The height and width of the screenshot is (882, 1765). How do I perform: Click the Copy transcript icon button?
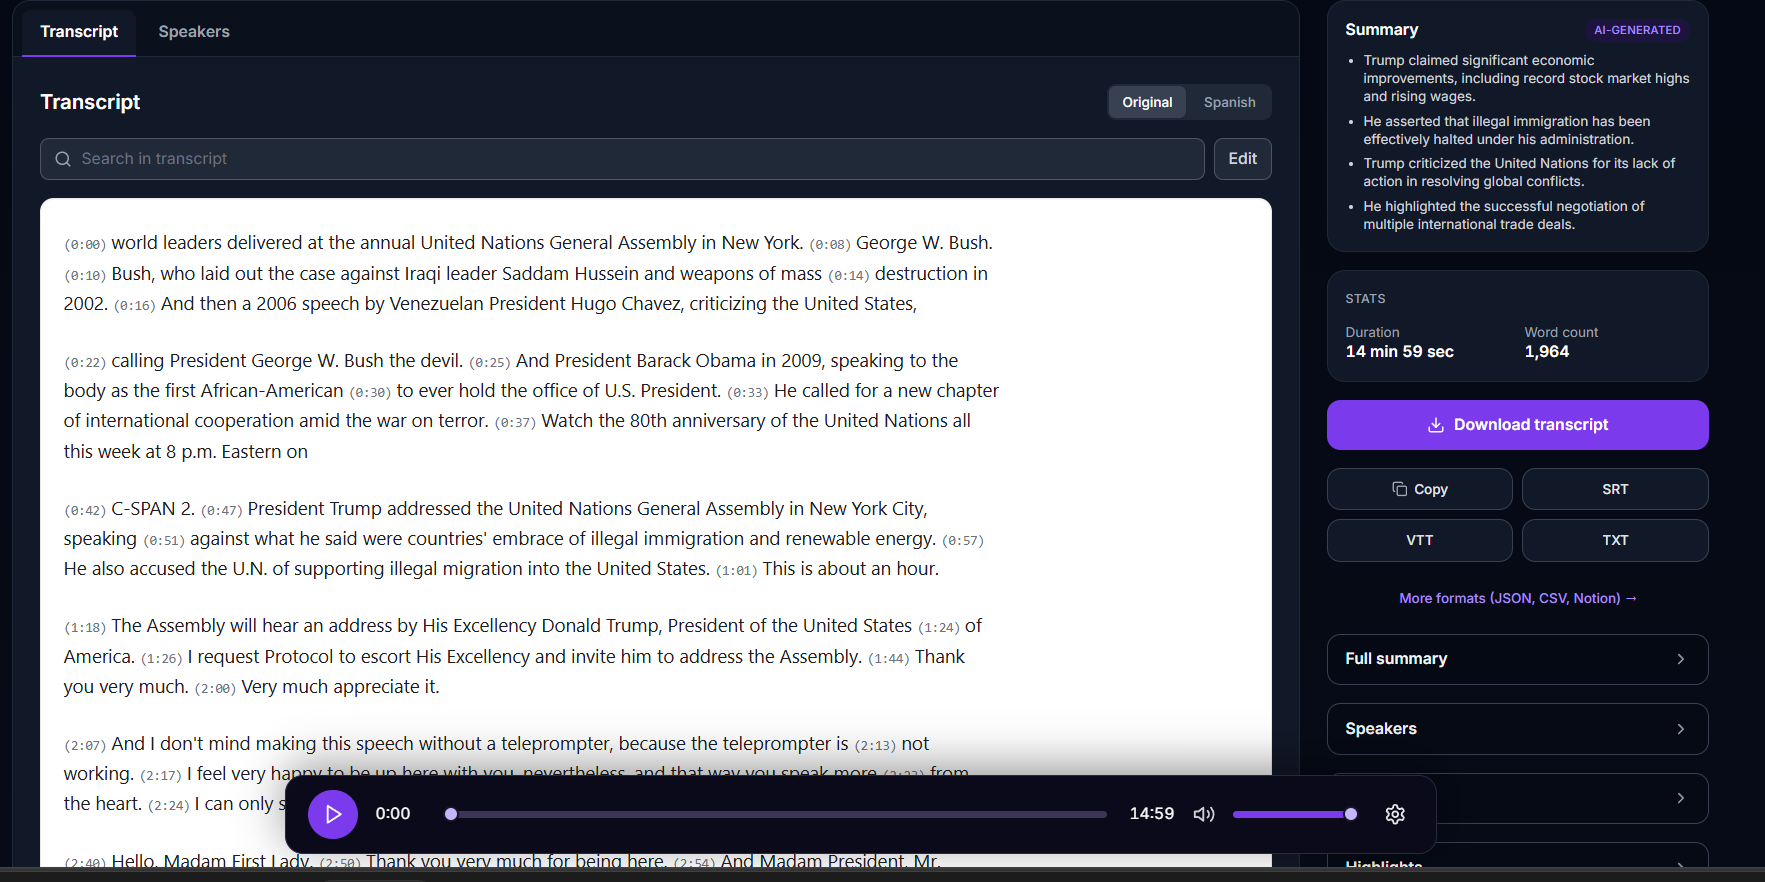(1419, 489)
